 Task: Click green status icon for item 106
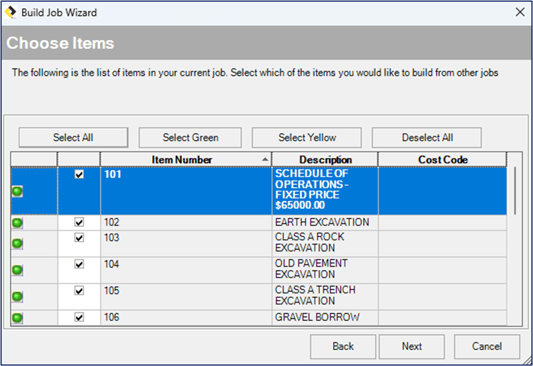click(x=17, y=318)
